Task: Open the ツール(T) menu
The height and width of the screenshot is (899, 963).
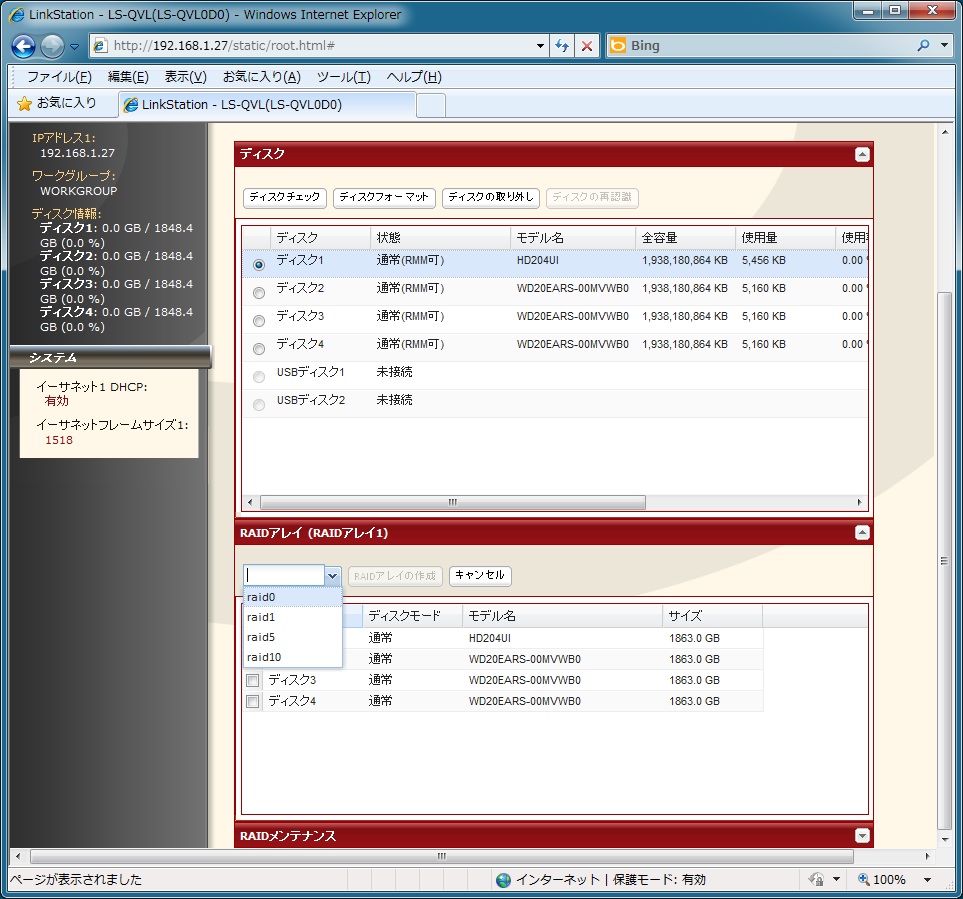Action: coord(343,77)
